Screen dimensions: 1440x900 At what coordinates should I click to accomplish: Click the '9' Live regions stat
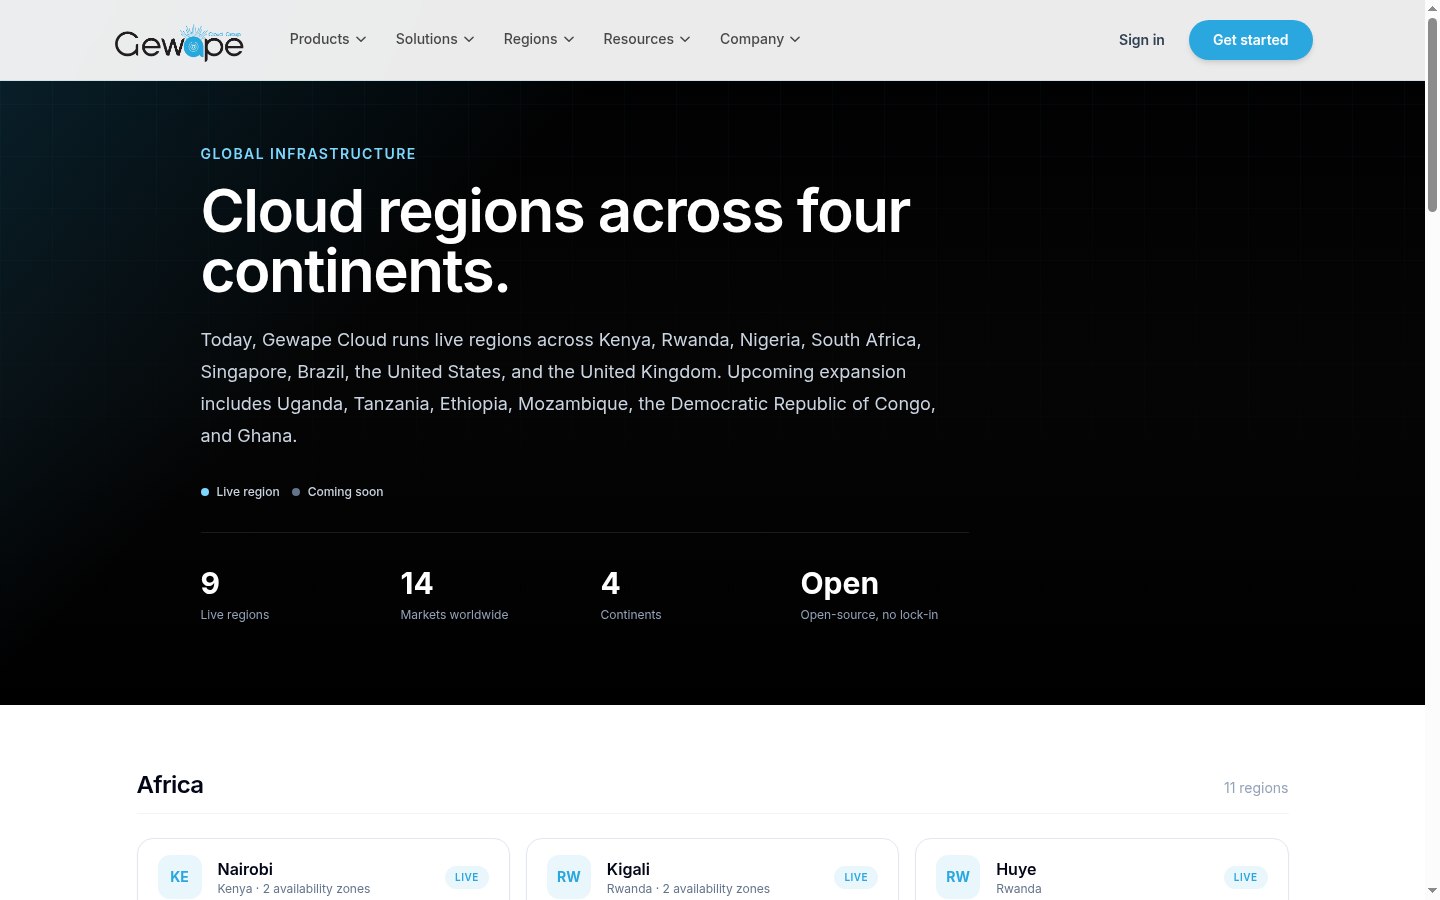235,595
